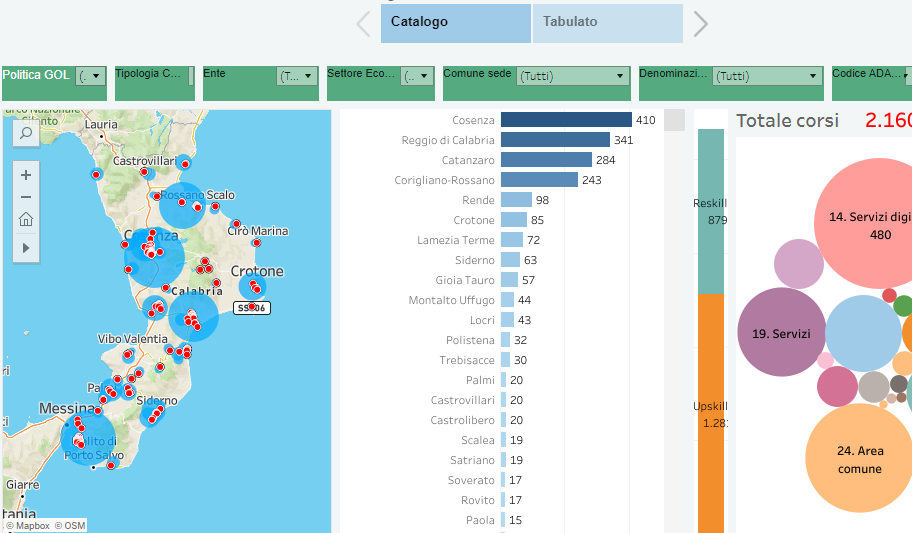Switch to the Tabulato tab

tap(608, 23)
